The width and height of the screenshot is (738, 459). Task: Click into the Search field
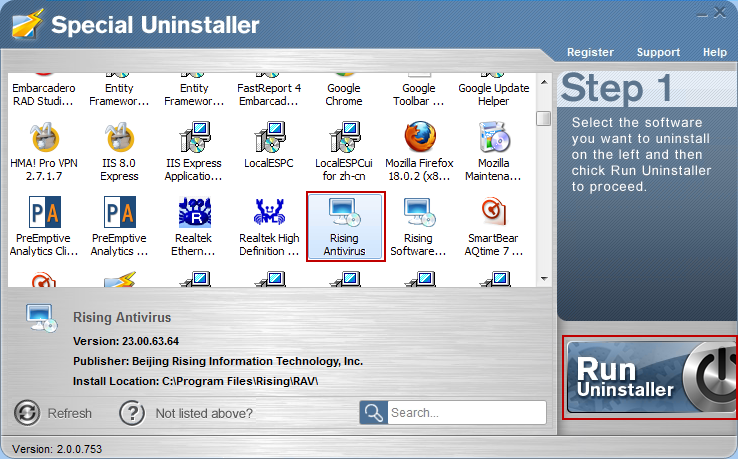tap(466, 413)
